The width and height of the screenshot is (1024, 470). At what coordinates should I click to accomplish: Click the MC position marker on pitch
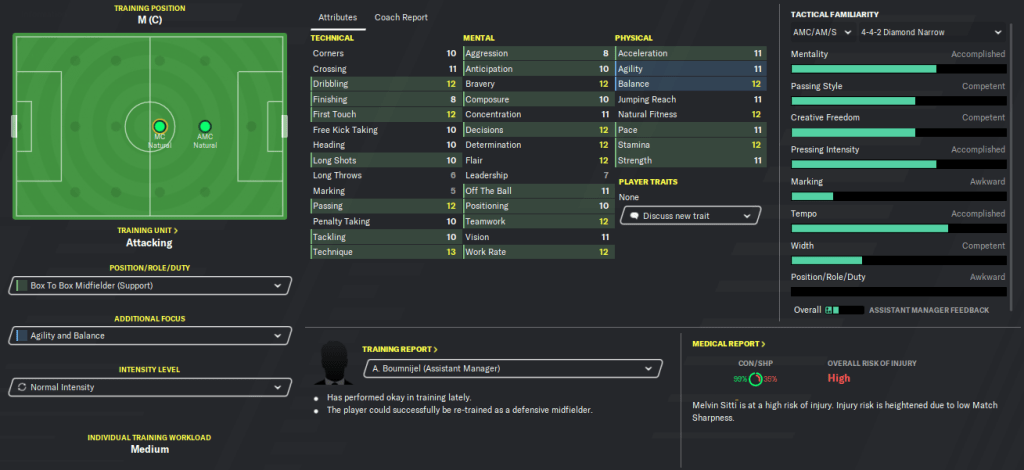158,126
